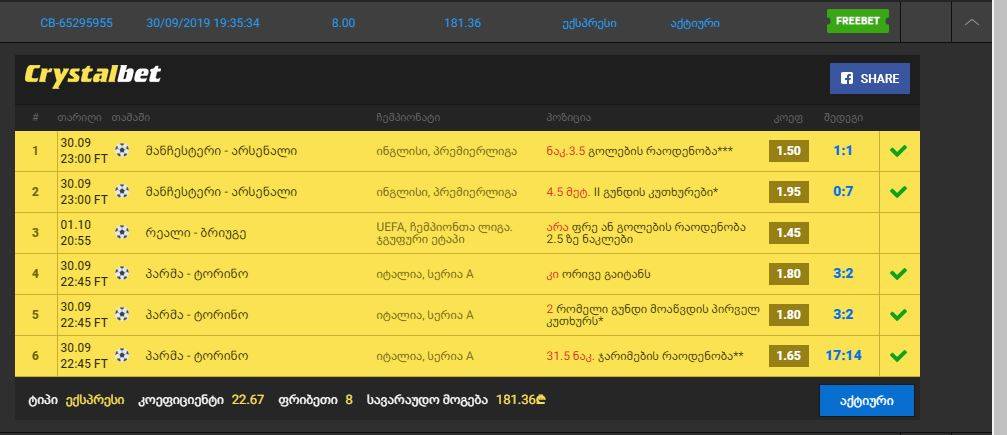This screenshot has height=435, width=1007.
Task: Click the 3:2 score in row 4
Action: (843, 274)
